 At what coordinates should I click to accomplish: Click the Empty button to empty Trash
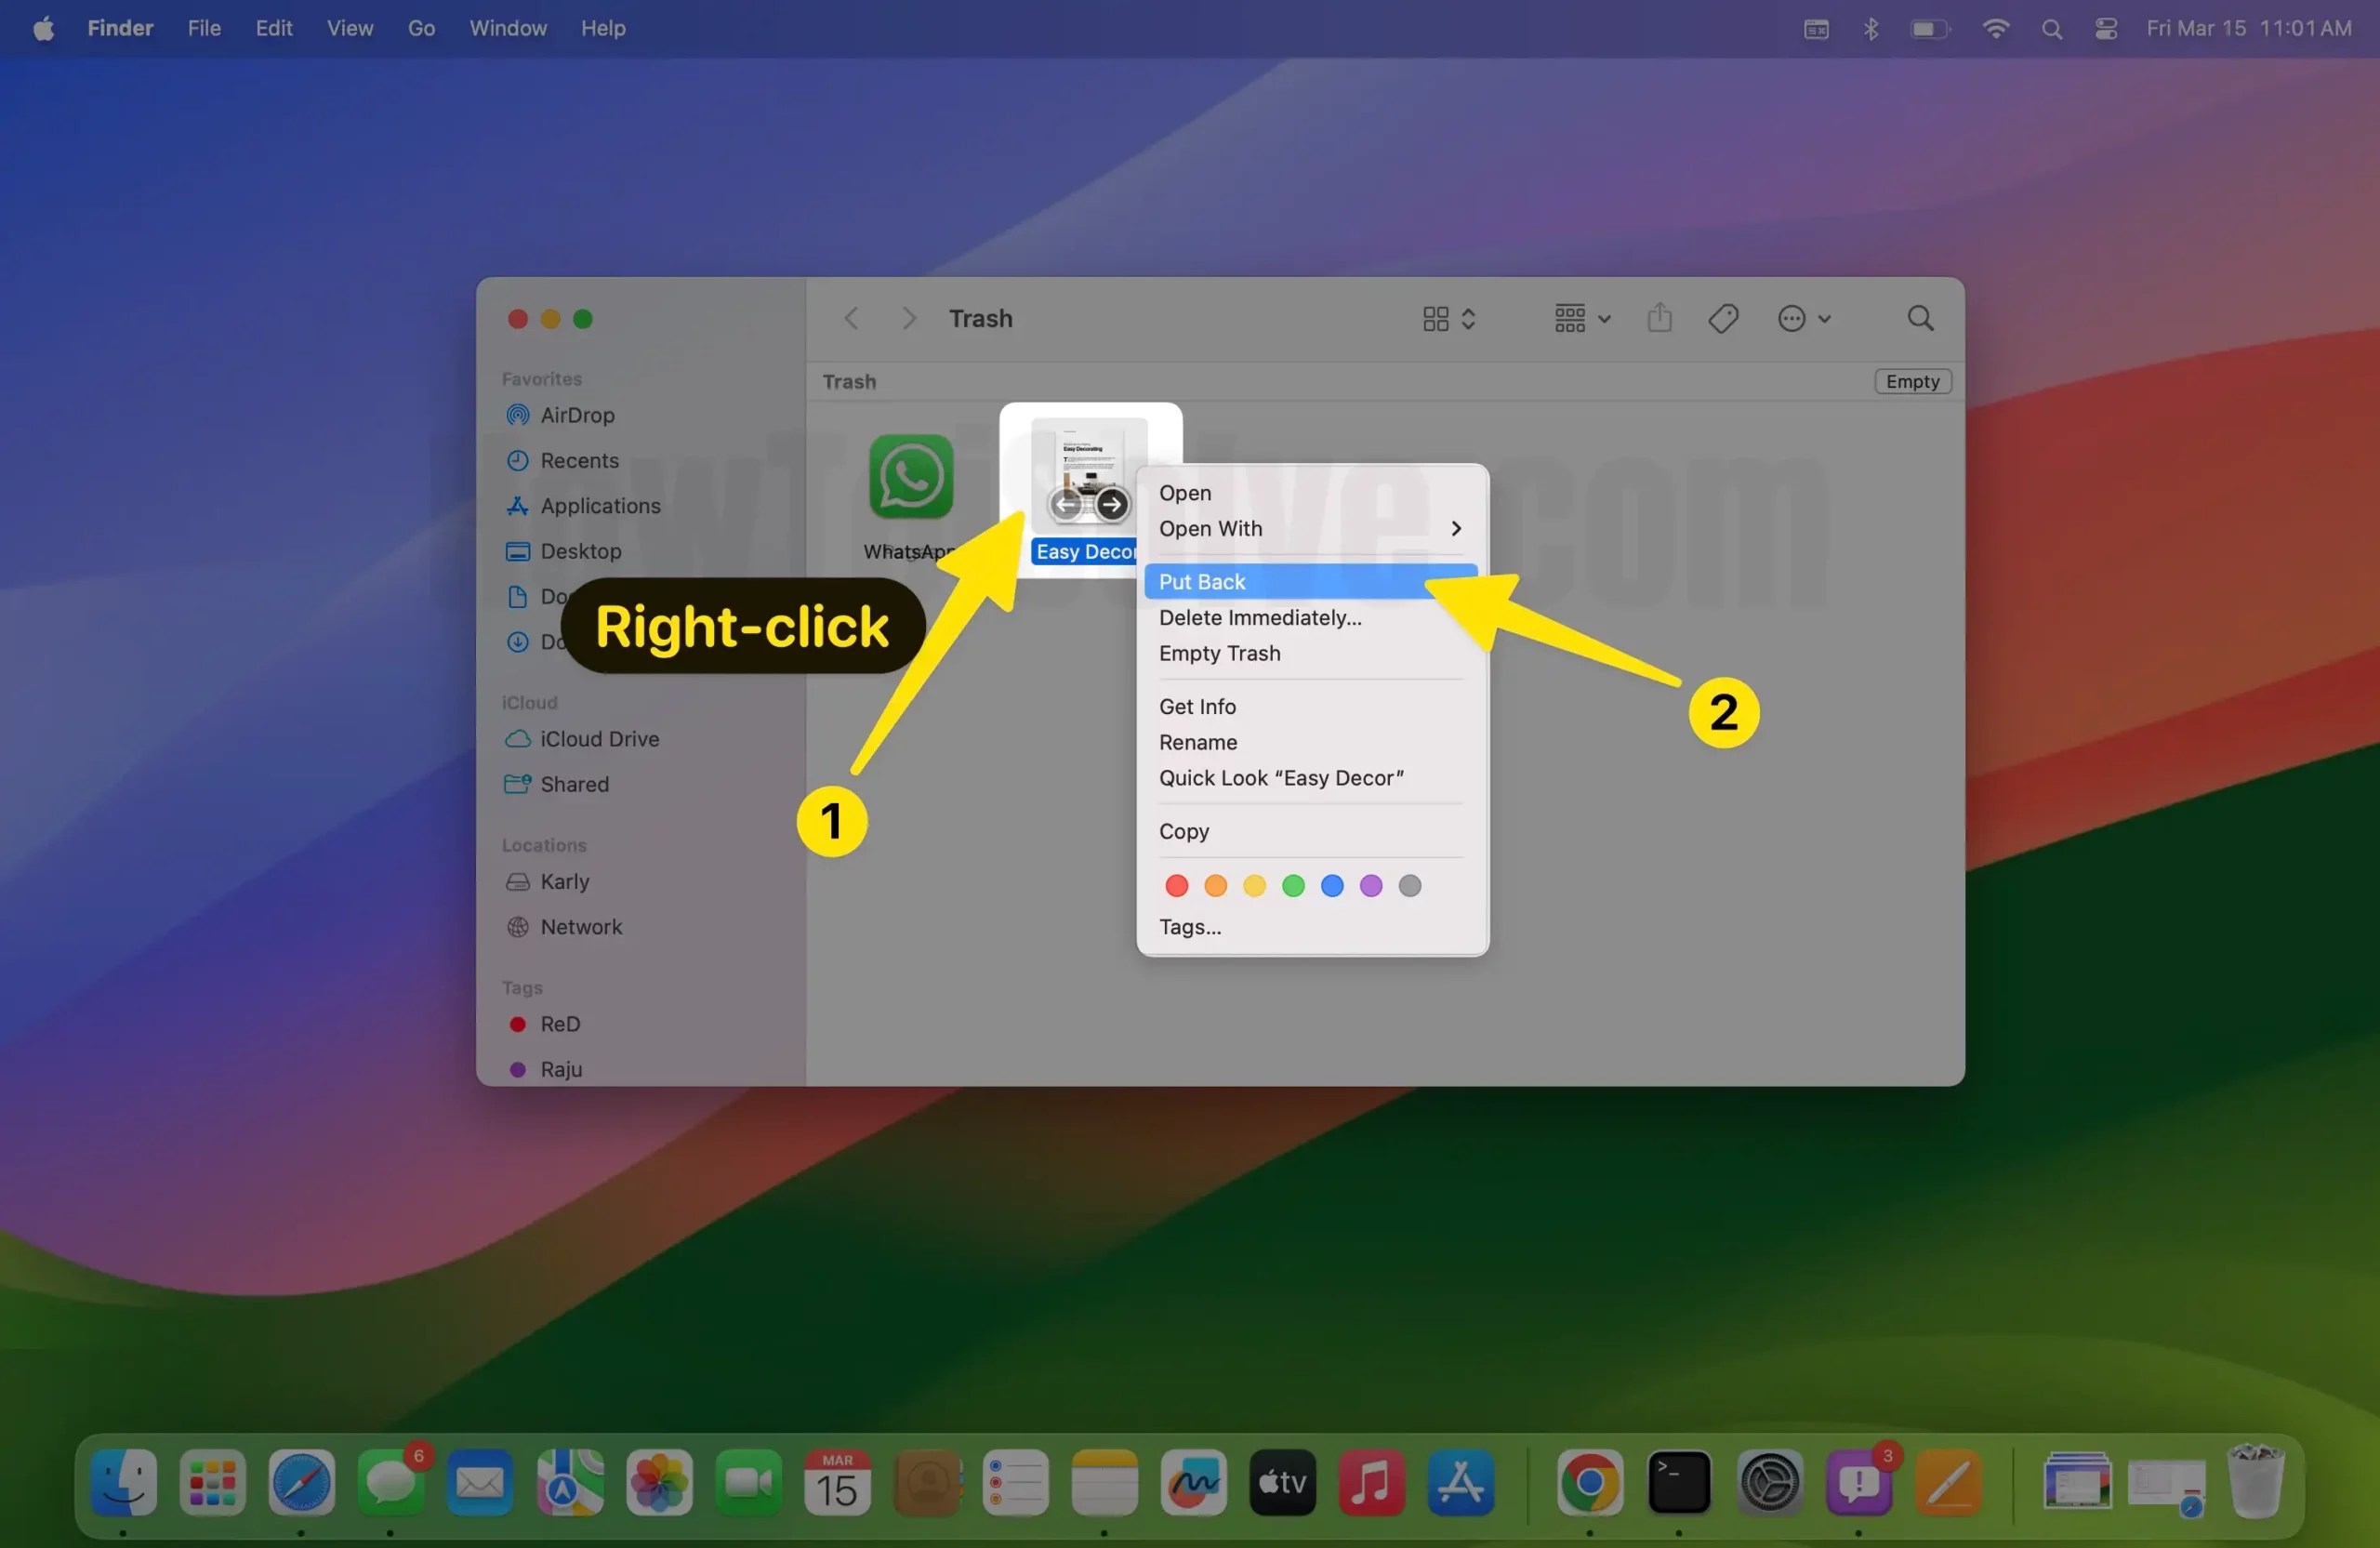(1911, 381)
